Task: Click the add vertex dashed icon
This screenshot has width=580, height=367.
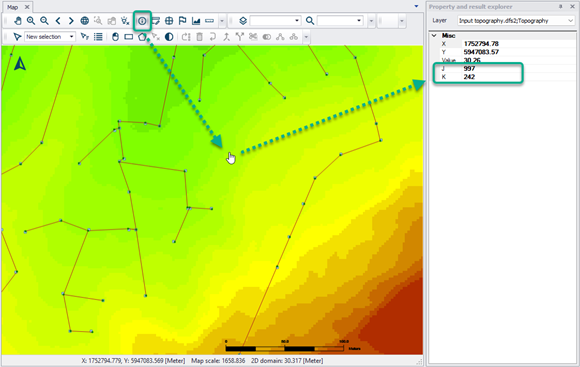Action: pyautogui.click(x=186, y=37)
